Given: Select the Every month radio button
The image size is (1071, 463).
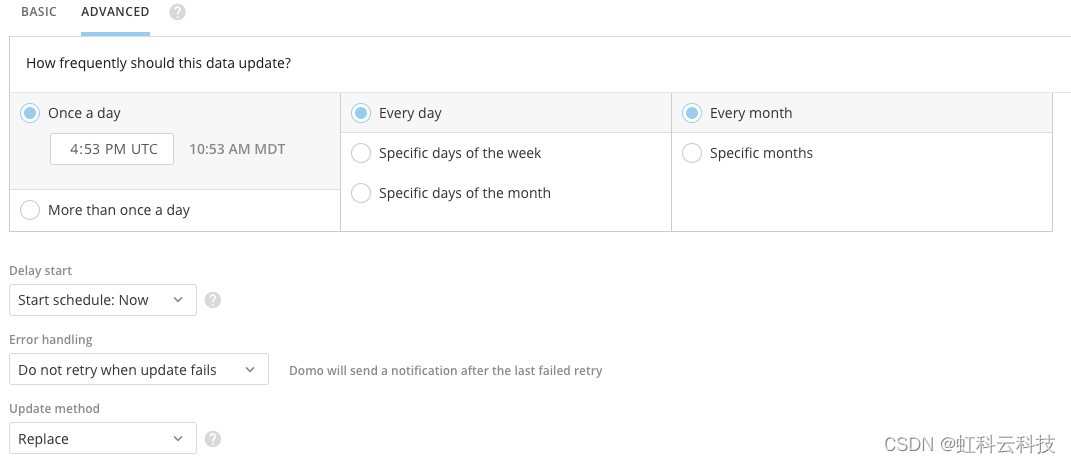Looking at the screenshot, I should (692, 113).
